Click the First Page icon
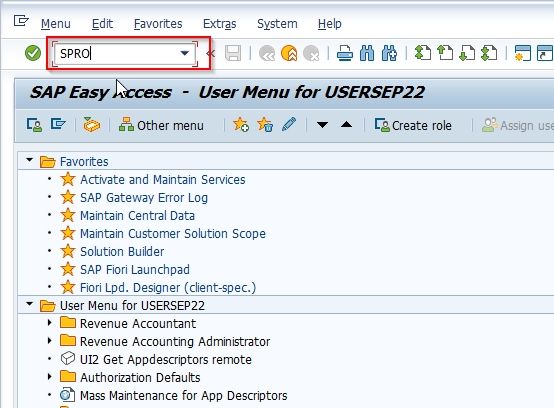Viewport: 554px width, 408px height. pyautogui.click(x=423, y=54)
